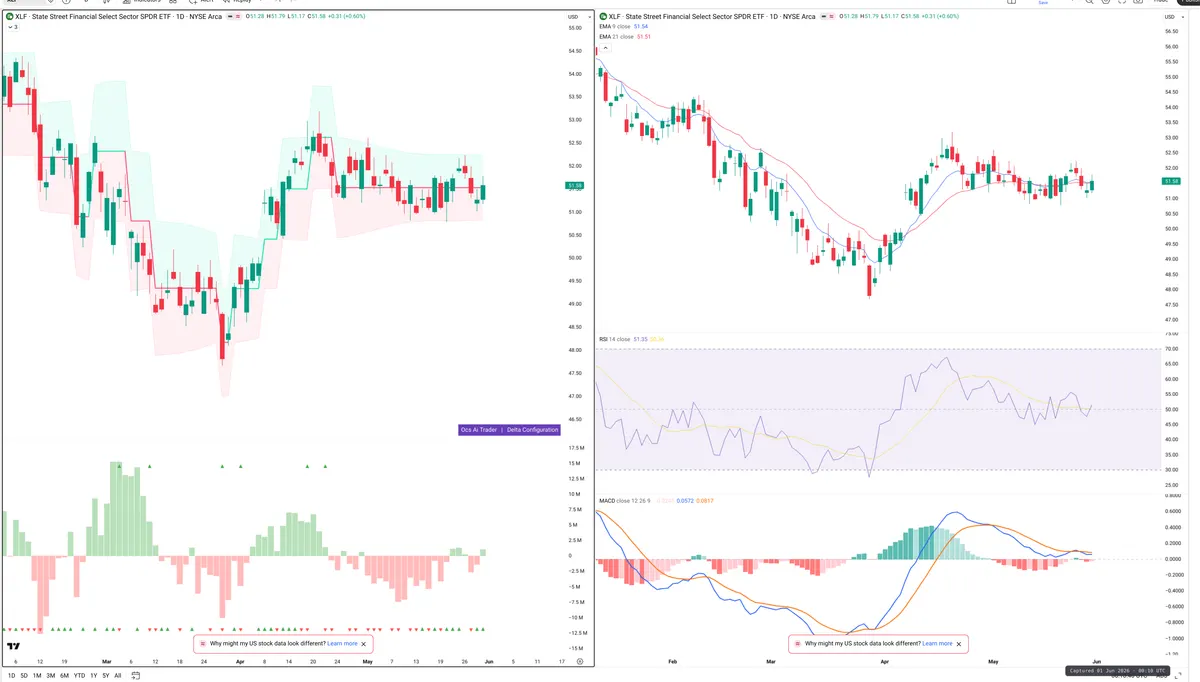Image resolution: width=1200 pixels, height=682 pixels.
Task: Dismiss US stock data notice on right chart
Action: pyautogui.click(x=959, y=644)
